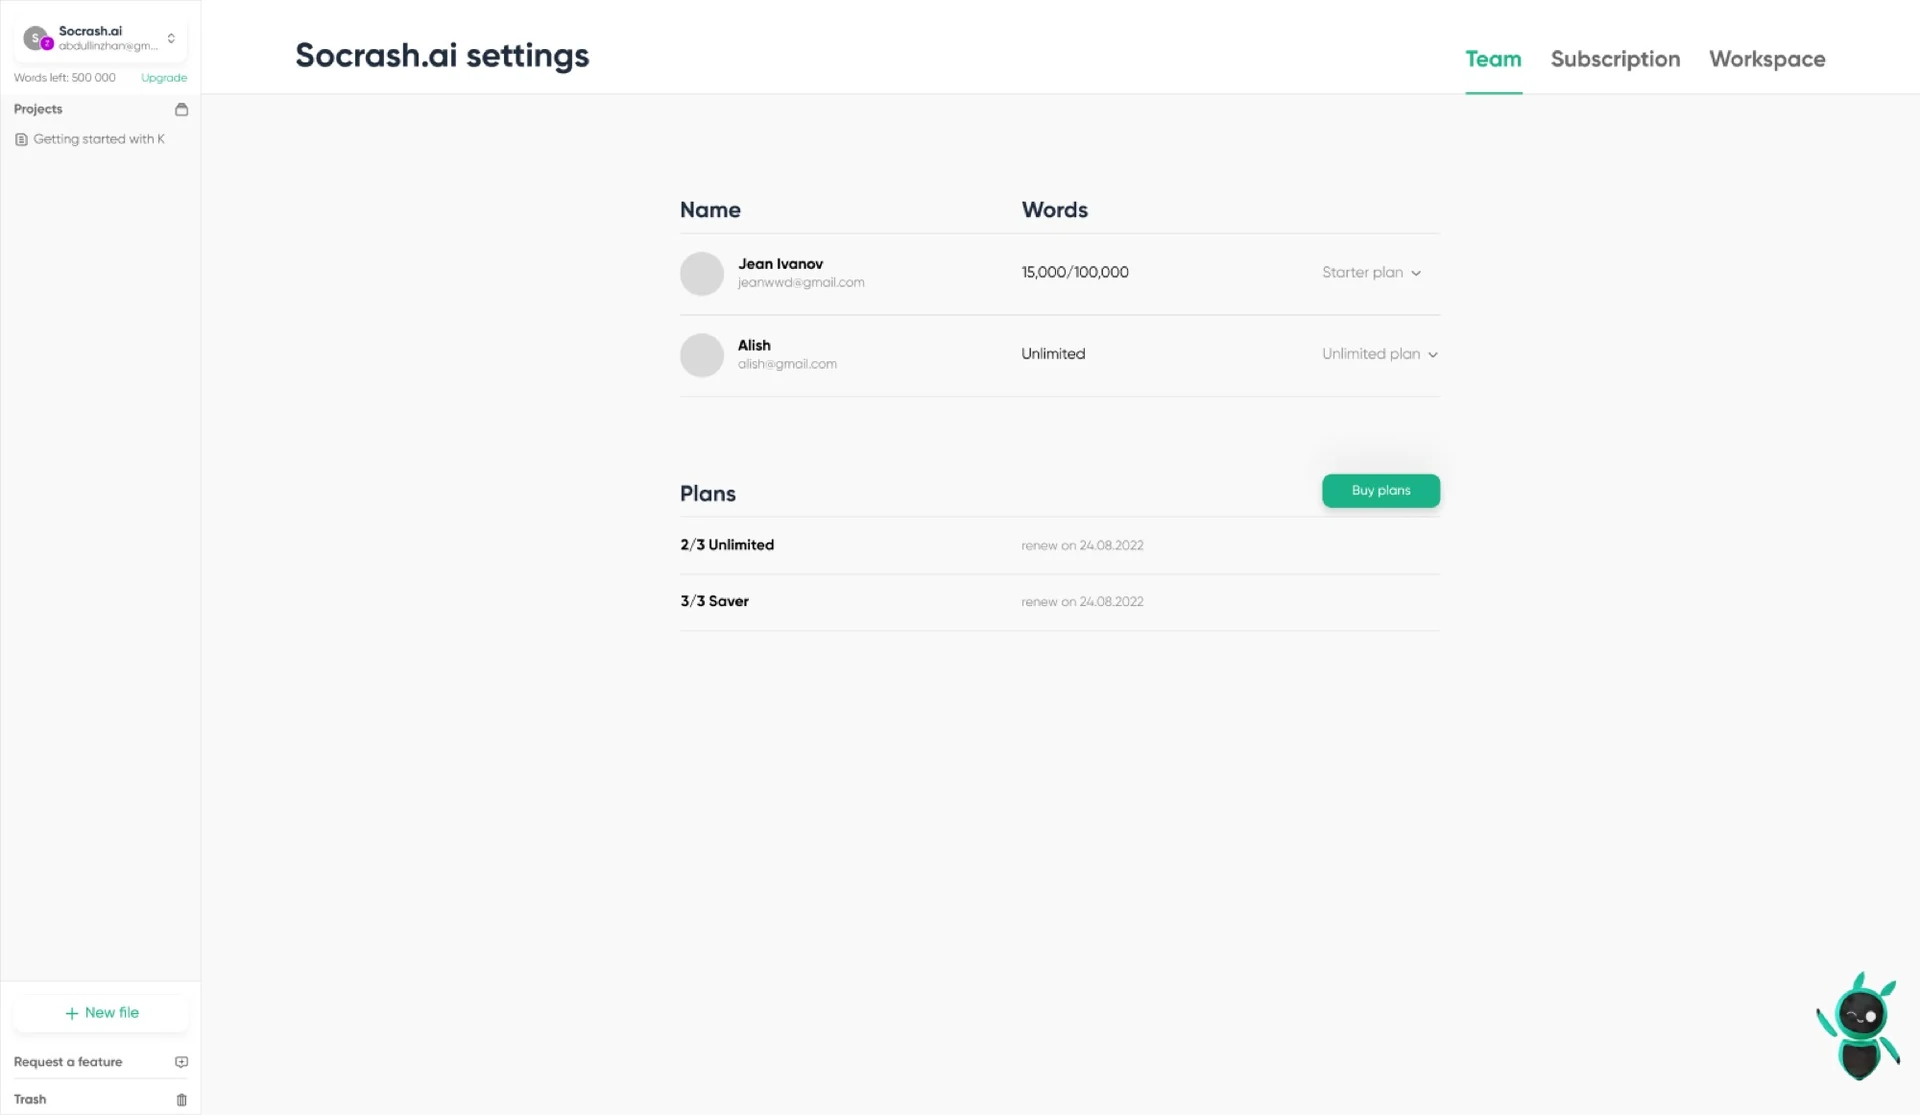Select the 3/3 Saver plan row
Screen dimensions: 1920x1115
click(x=1059, y=601)
